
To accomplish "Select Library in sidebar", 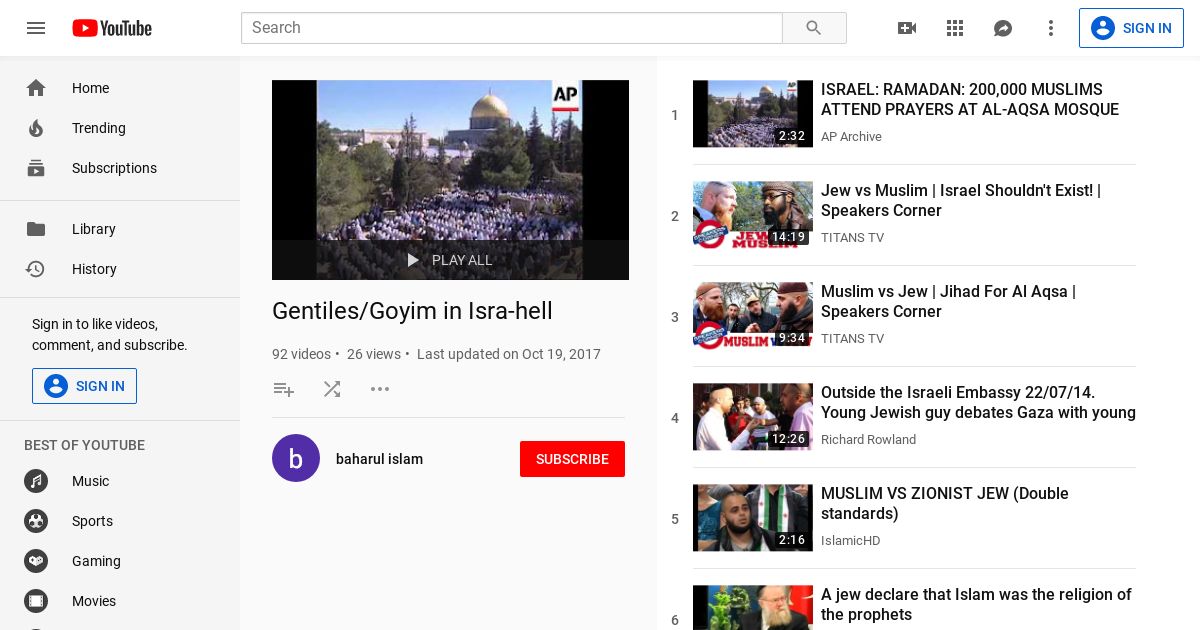I will coord(120,229).
